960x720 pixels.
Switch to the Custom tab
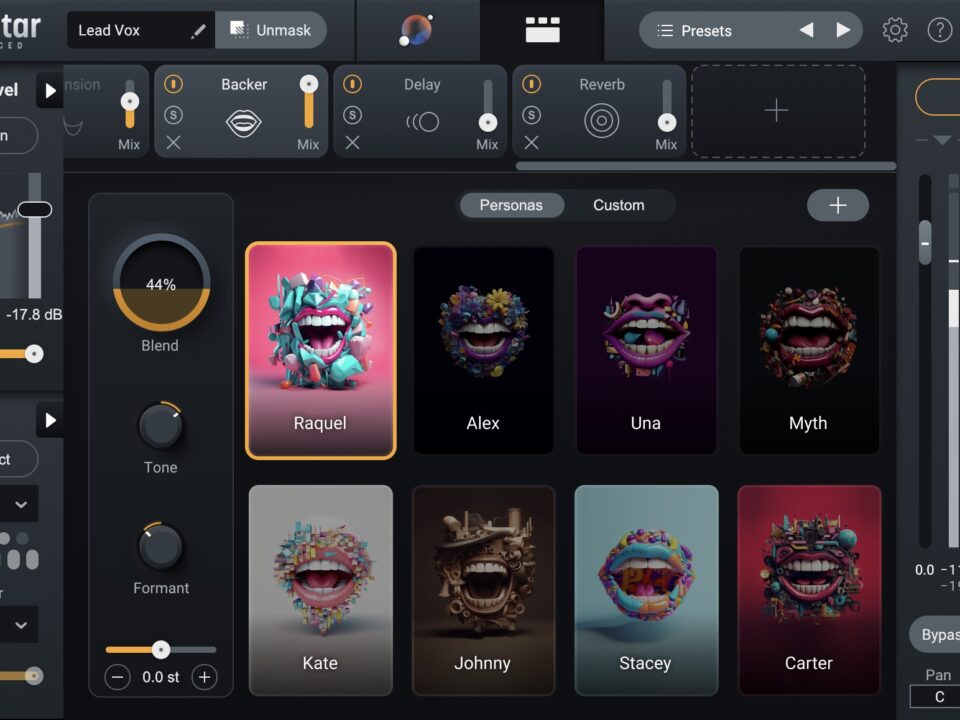(x=618, y=205)
